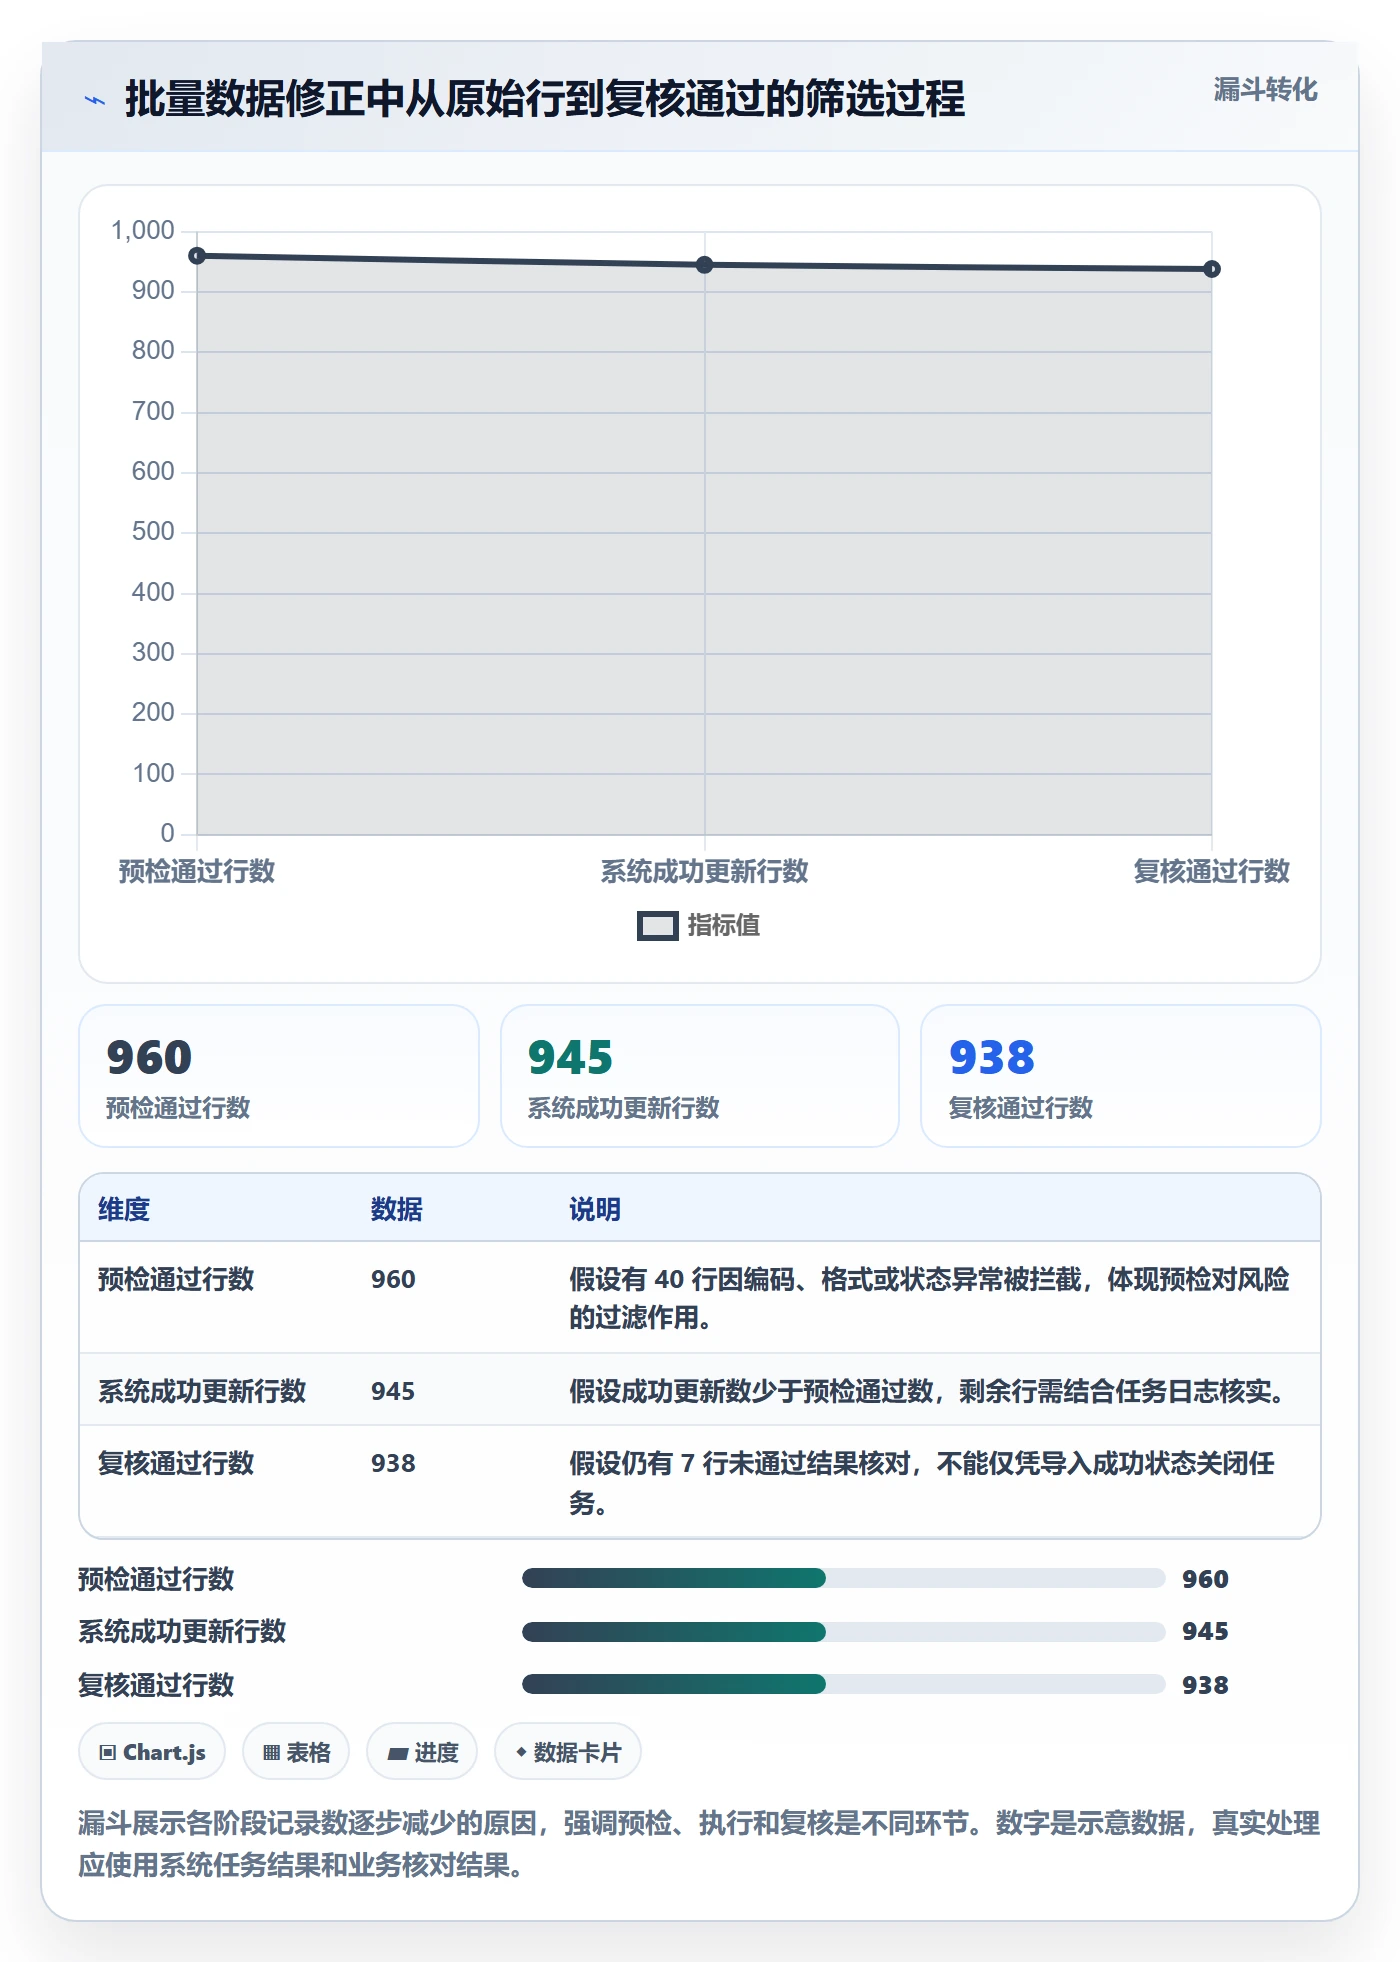1400x1962 pixels.
Task: Click the 945 value beside progress bar
Action: point(1205,1631)
